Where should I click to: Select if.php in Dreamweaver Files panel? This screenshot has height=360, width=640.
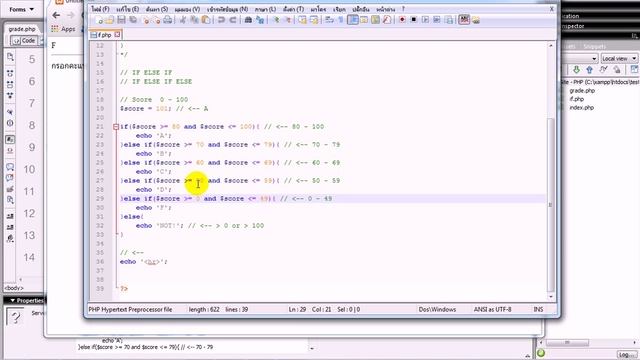pyautogui.click(x=576, y=99)
